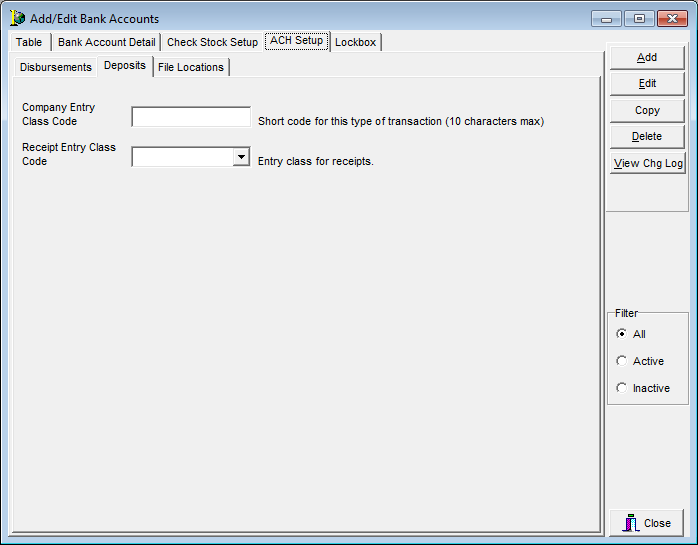This screenshot has width=698, height=545.
Task: Go to the Check Stock Setup tab
Action: coord(212,42)
